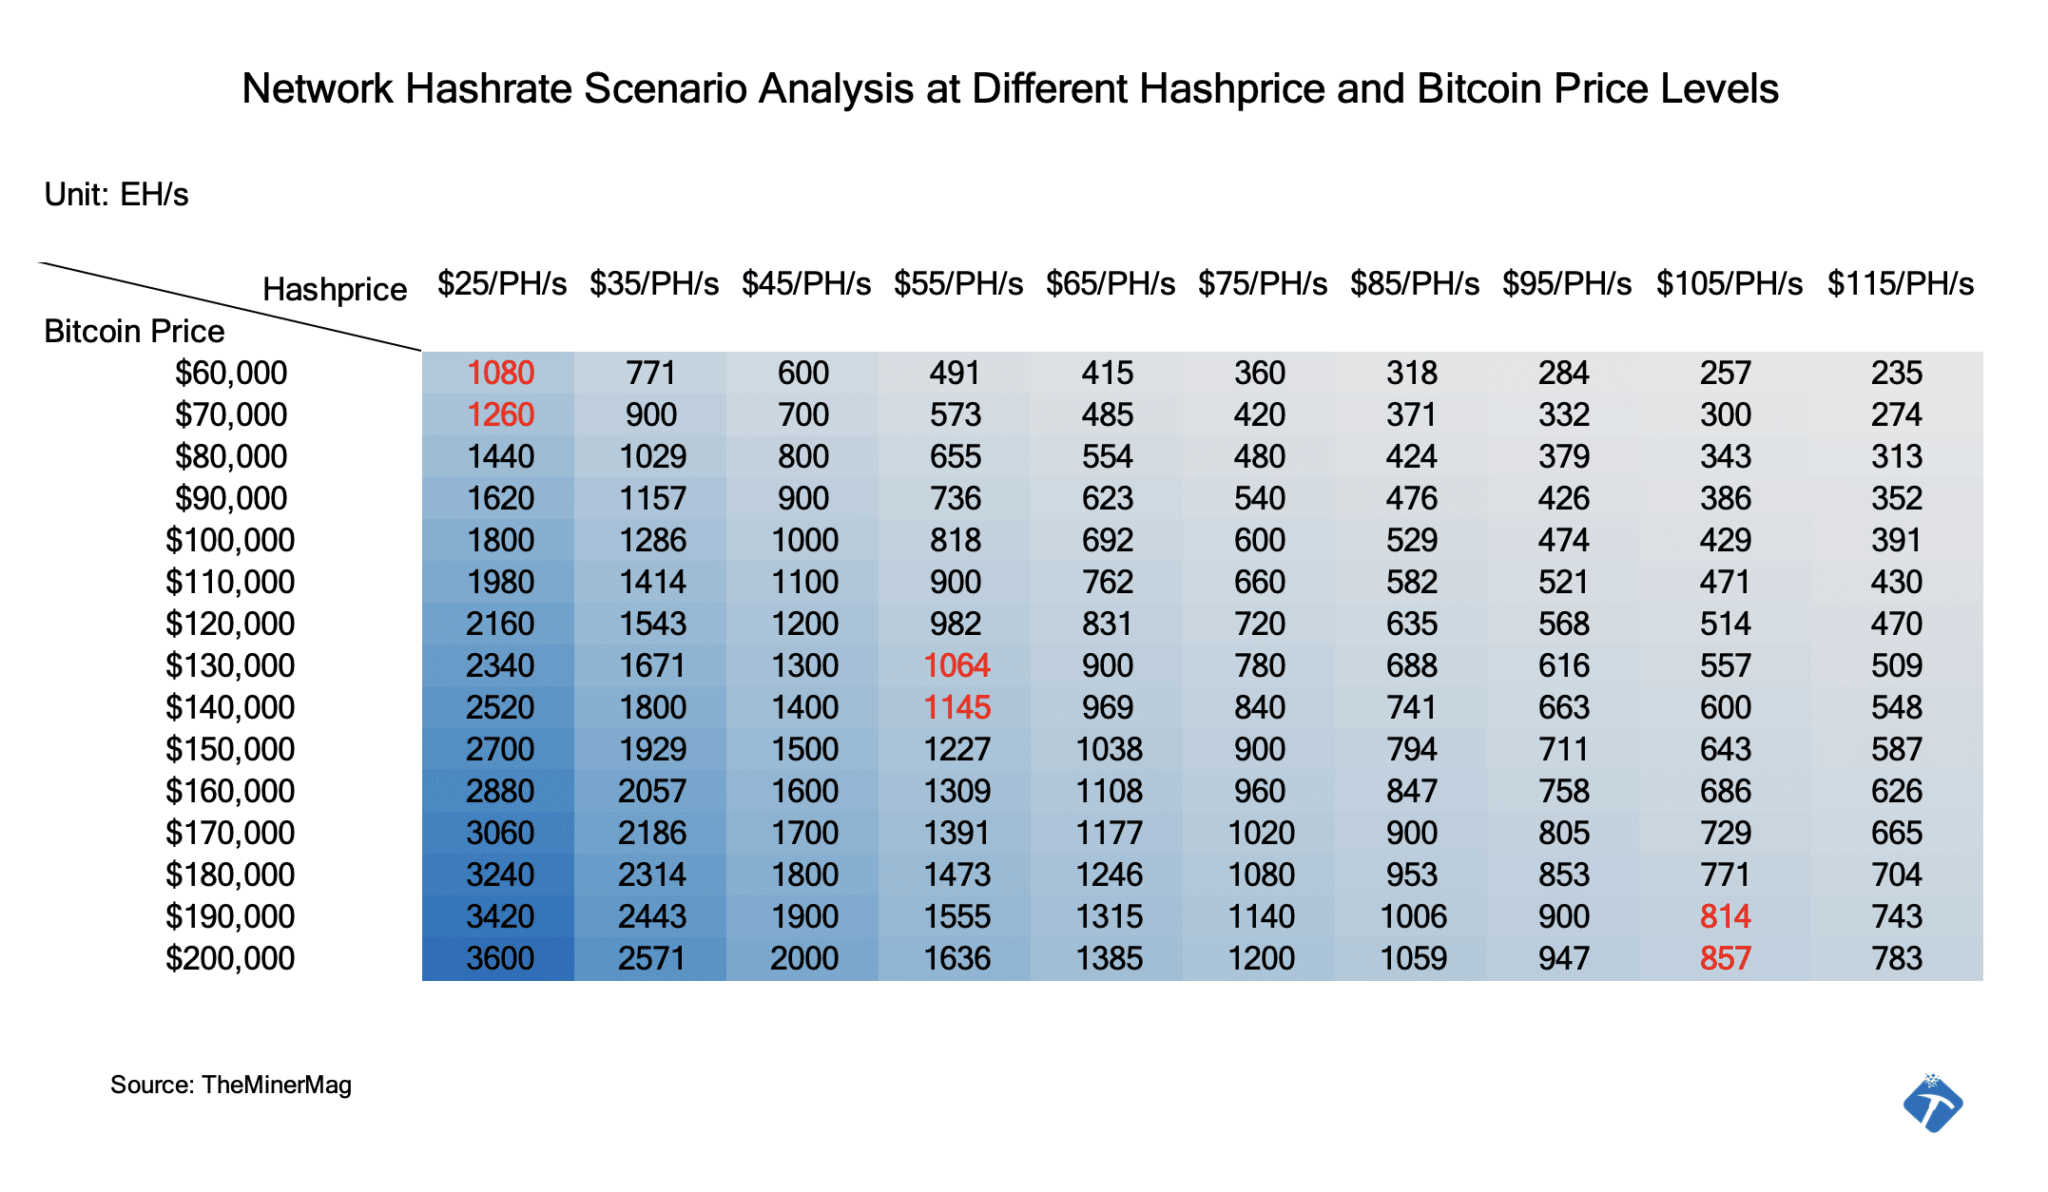
Task: Click the 2000 cell
Action: (804, 958)
